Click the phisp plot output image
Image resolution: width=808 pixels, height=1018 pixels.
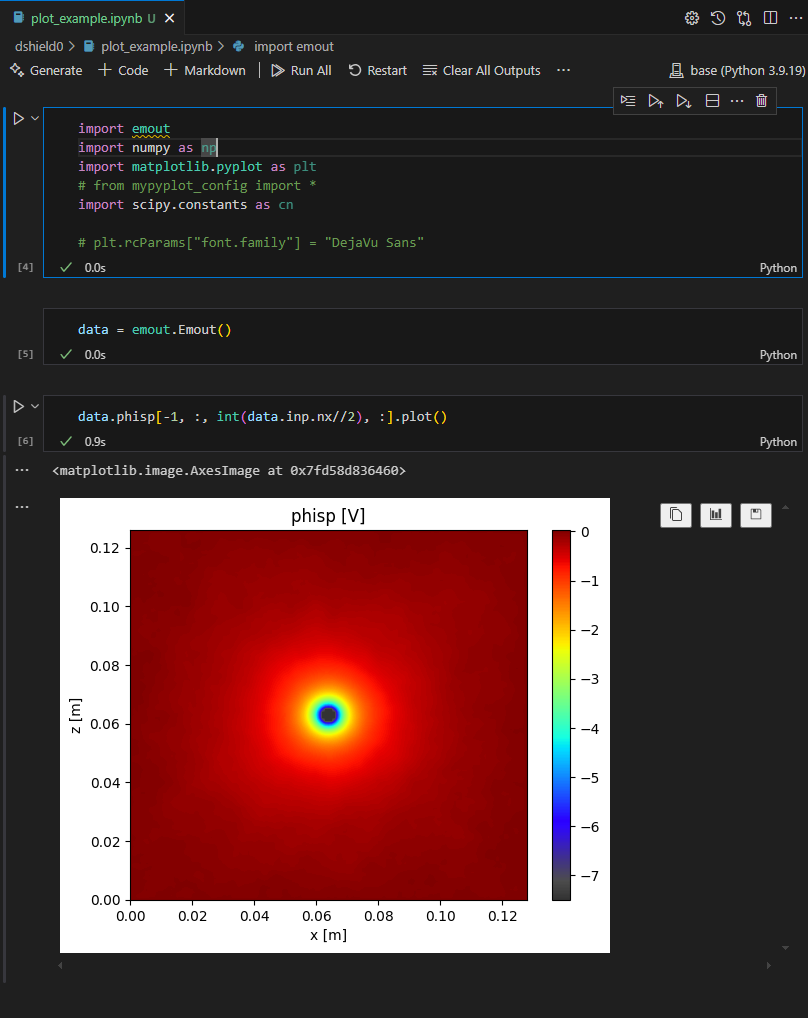[335, 725]
